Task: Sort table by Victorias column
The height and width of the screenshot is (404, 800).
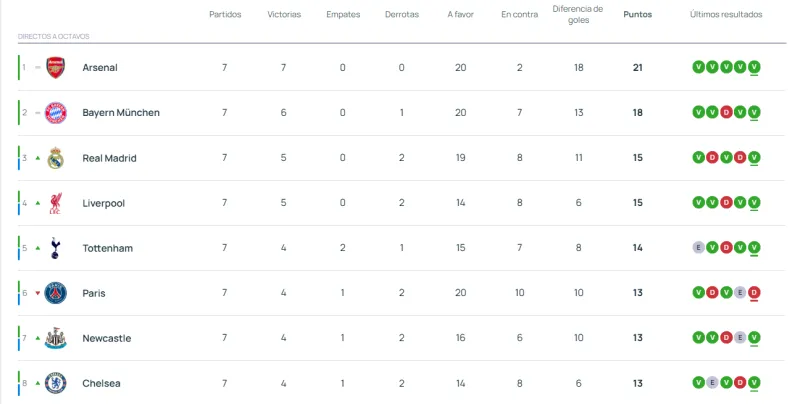Action: point(284,15)
